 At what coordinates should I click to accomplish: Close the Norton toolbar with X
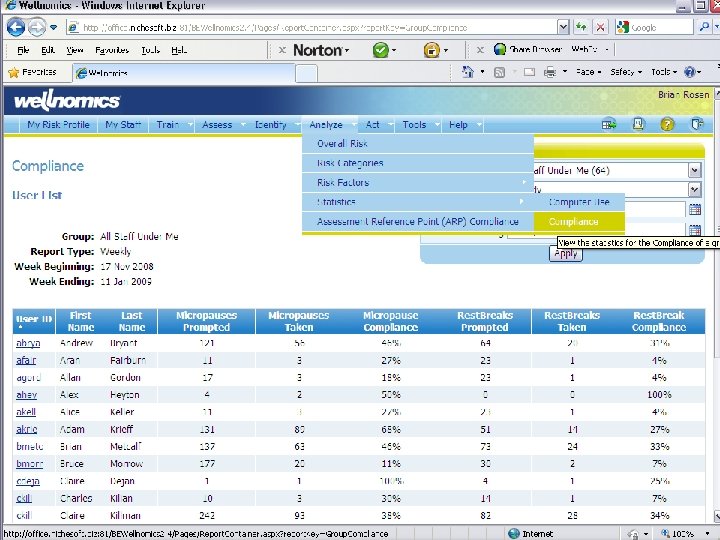282,50
